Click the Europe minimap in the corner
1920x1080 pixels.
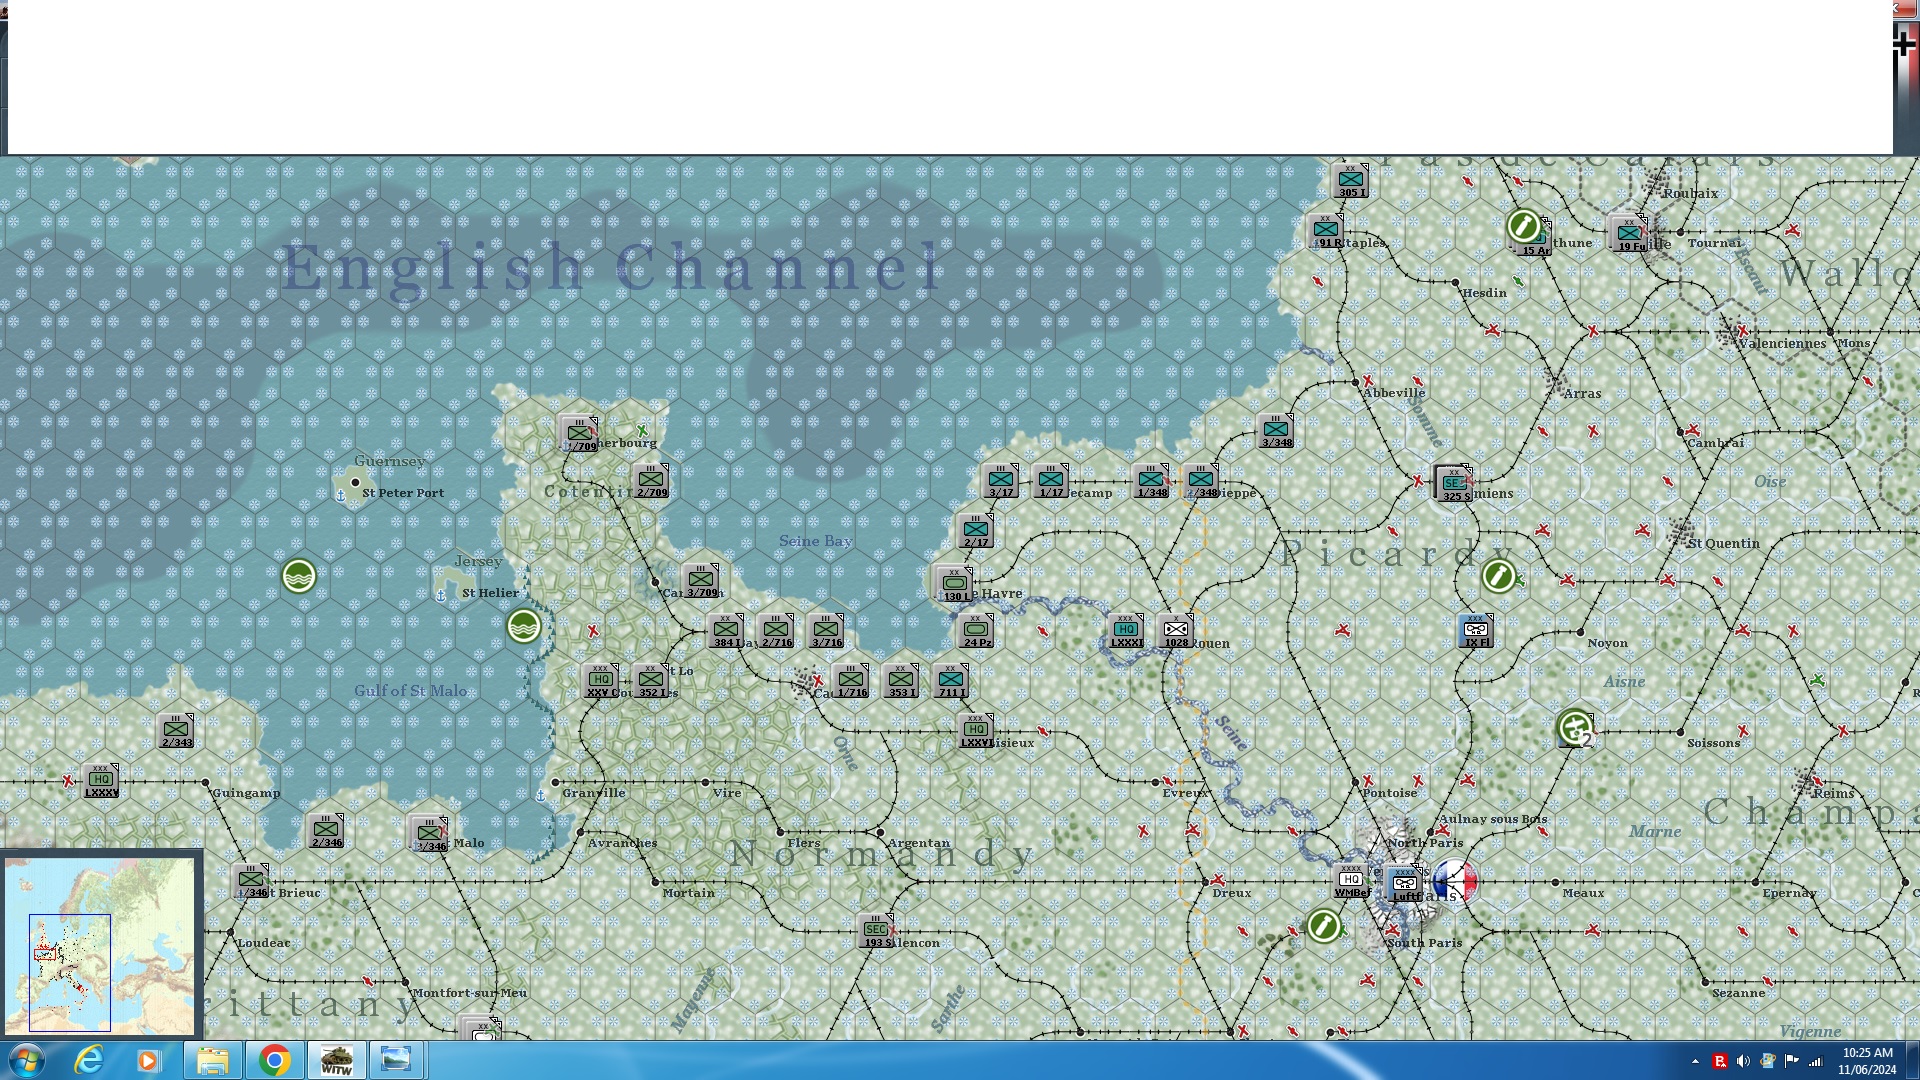(x=100, y=945)
